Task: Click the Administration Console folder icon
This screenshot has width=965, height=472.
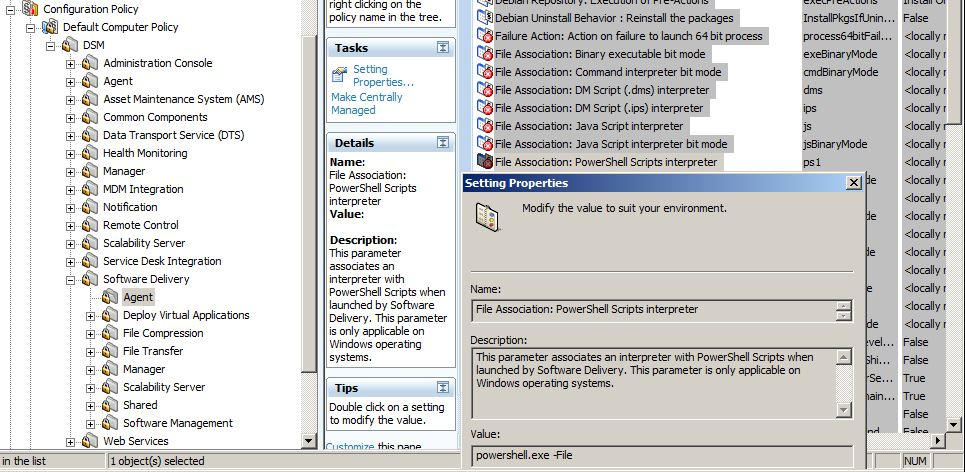Action: (x=90, y=63)
